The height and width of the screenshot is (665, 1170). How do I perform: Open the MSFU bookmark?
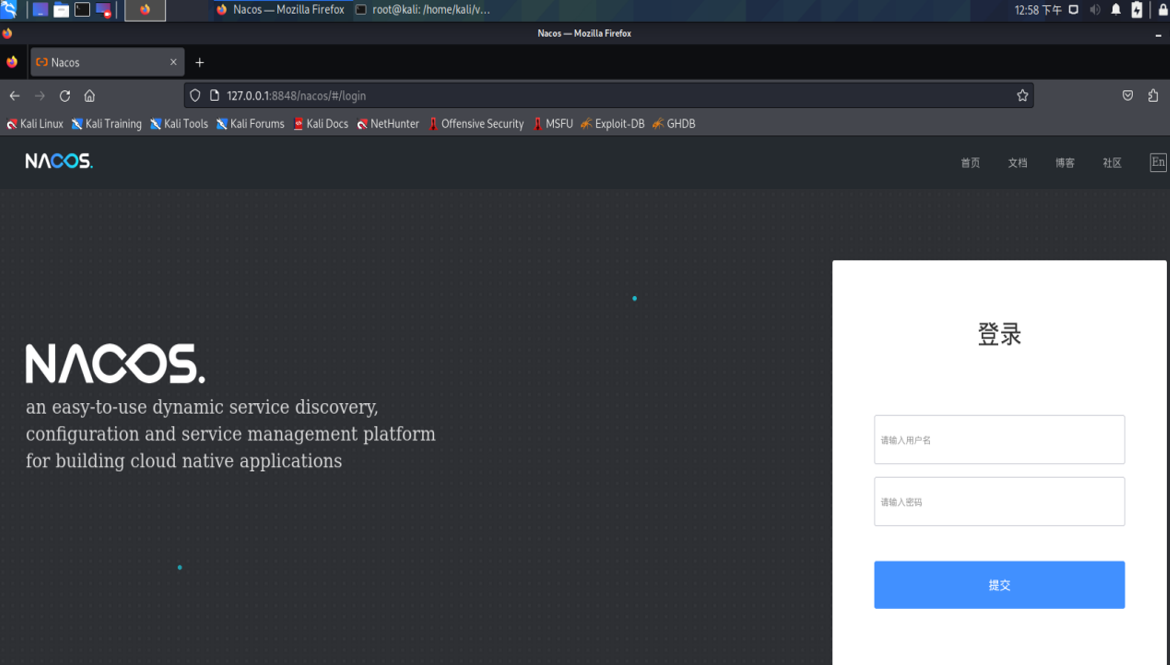tap(553, 124)
